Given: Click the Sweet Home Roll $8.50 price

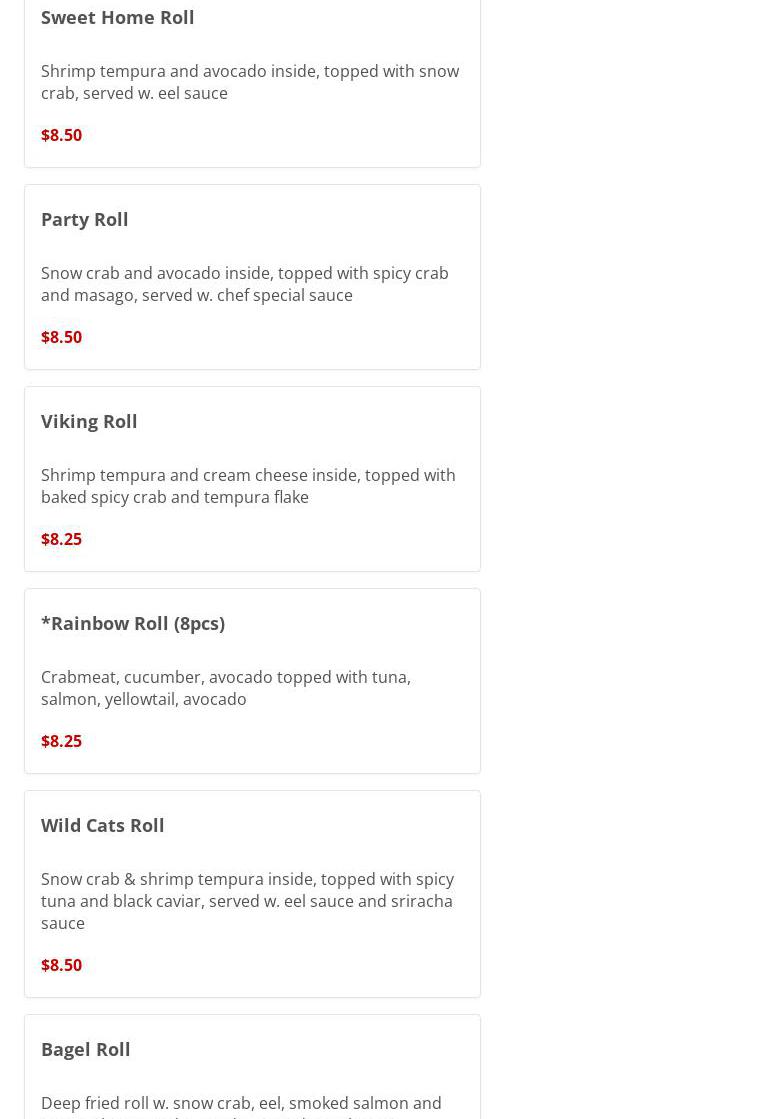Looking at the screenshot, I should tap(61, 135).
